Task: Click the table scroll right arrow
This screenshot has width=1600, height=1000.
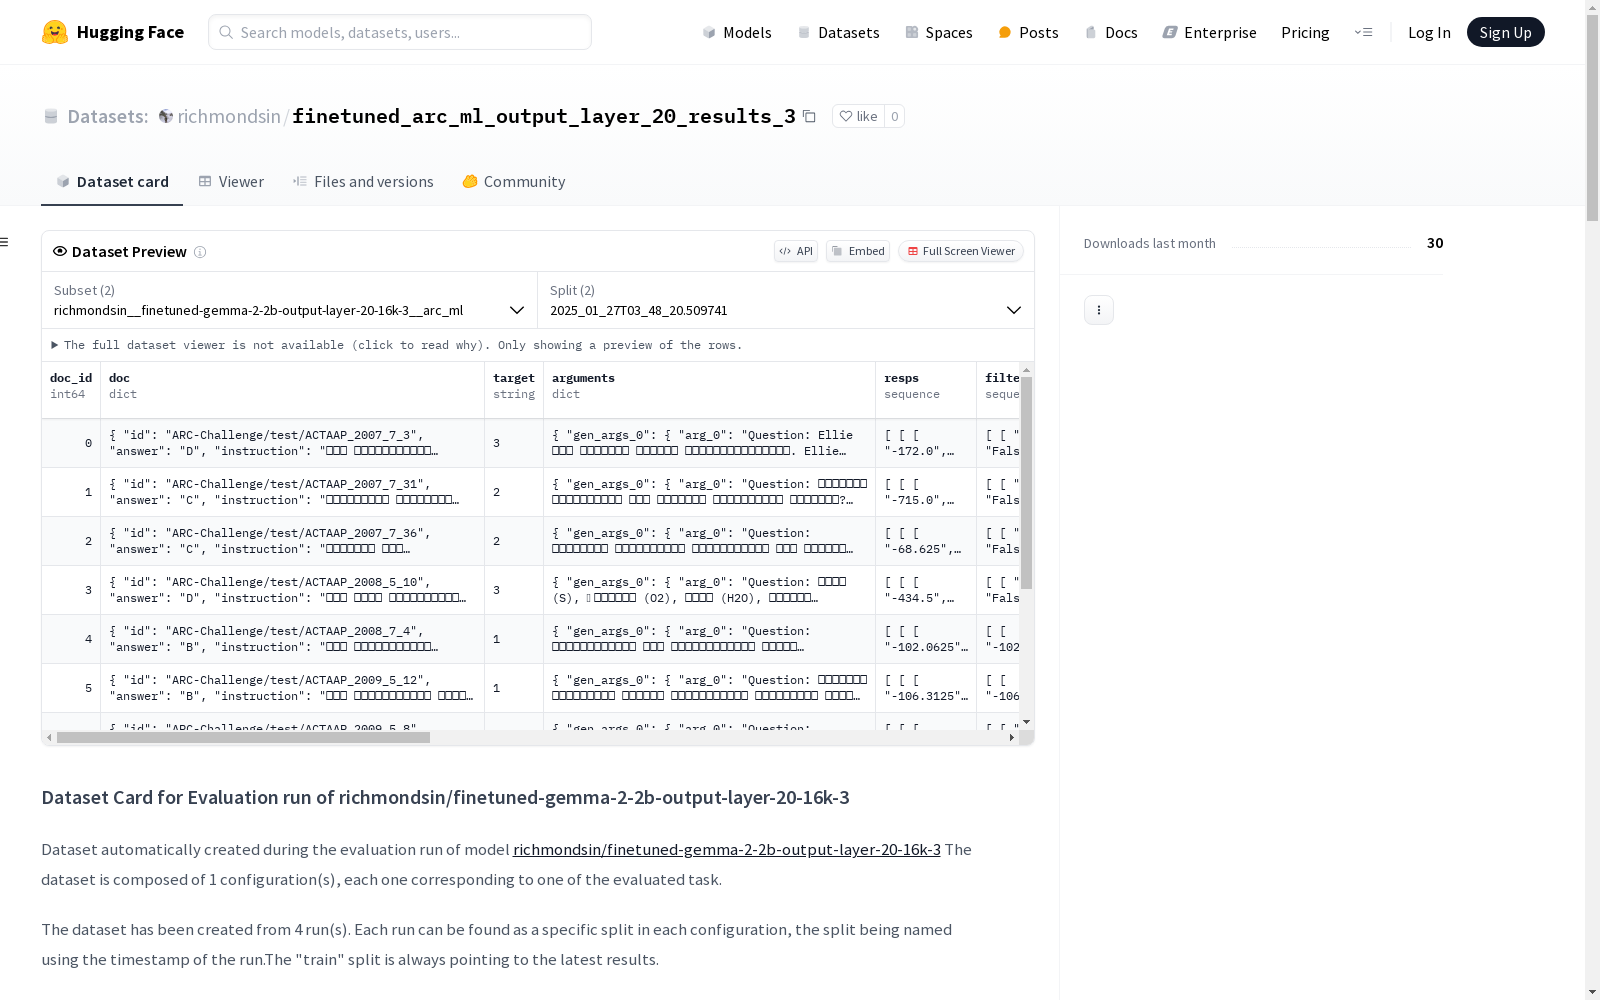Action: click(1012, 738)
